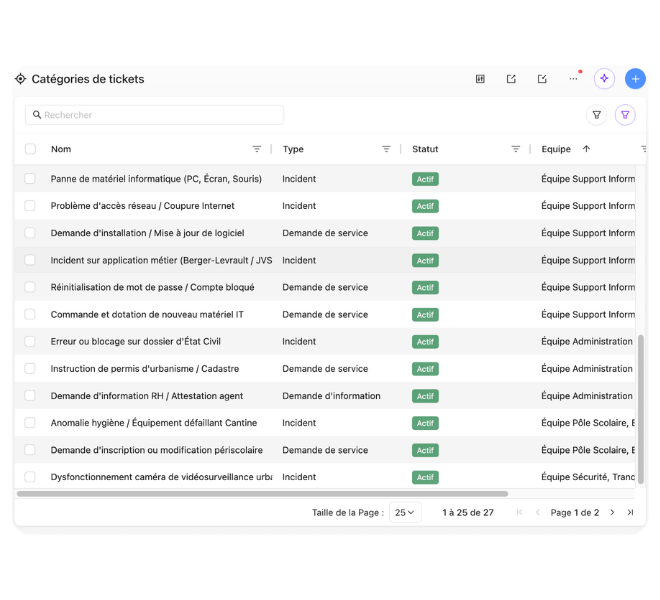Open Dysfonctionnement caméra de vidéosurveillance entry
The height and width of the screenshot is (600, 660).
(161, 477)
